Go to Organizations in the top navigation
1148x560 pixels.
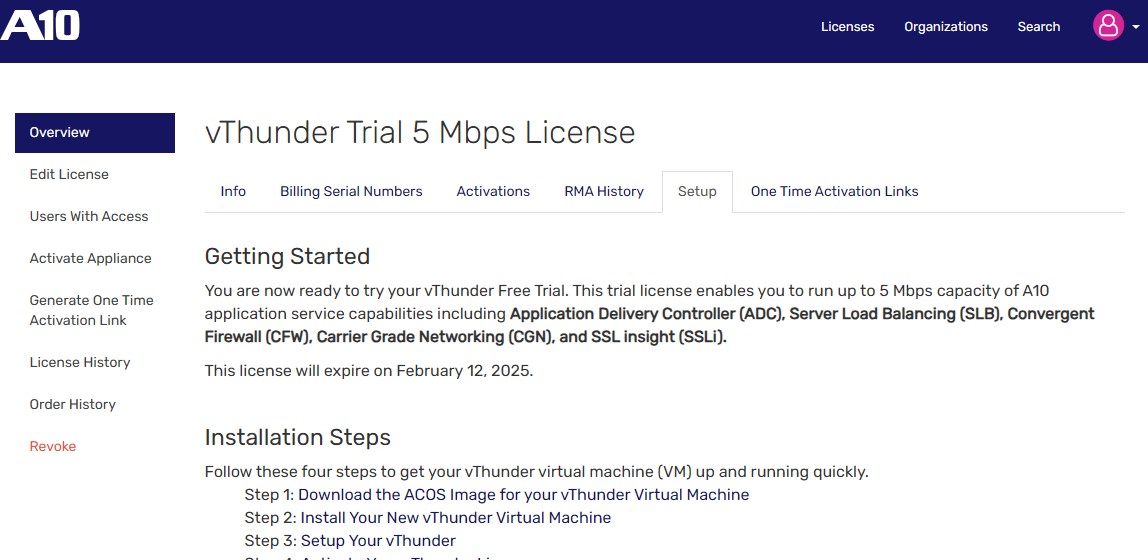pyautogui.click(x=945, y=27)
